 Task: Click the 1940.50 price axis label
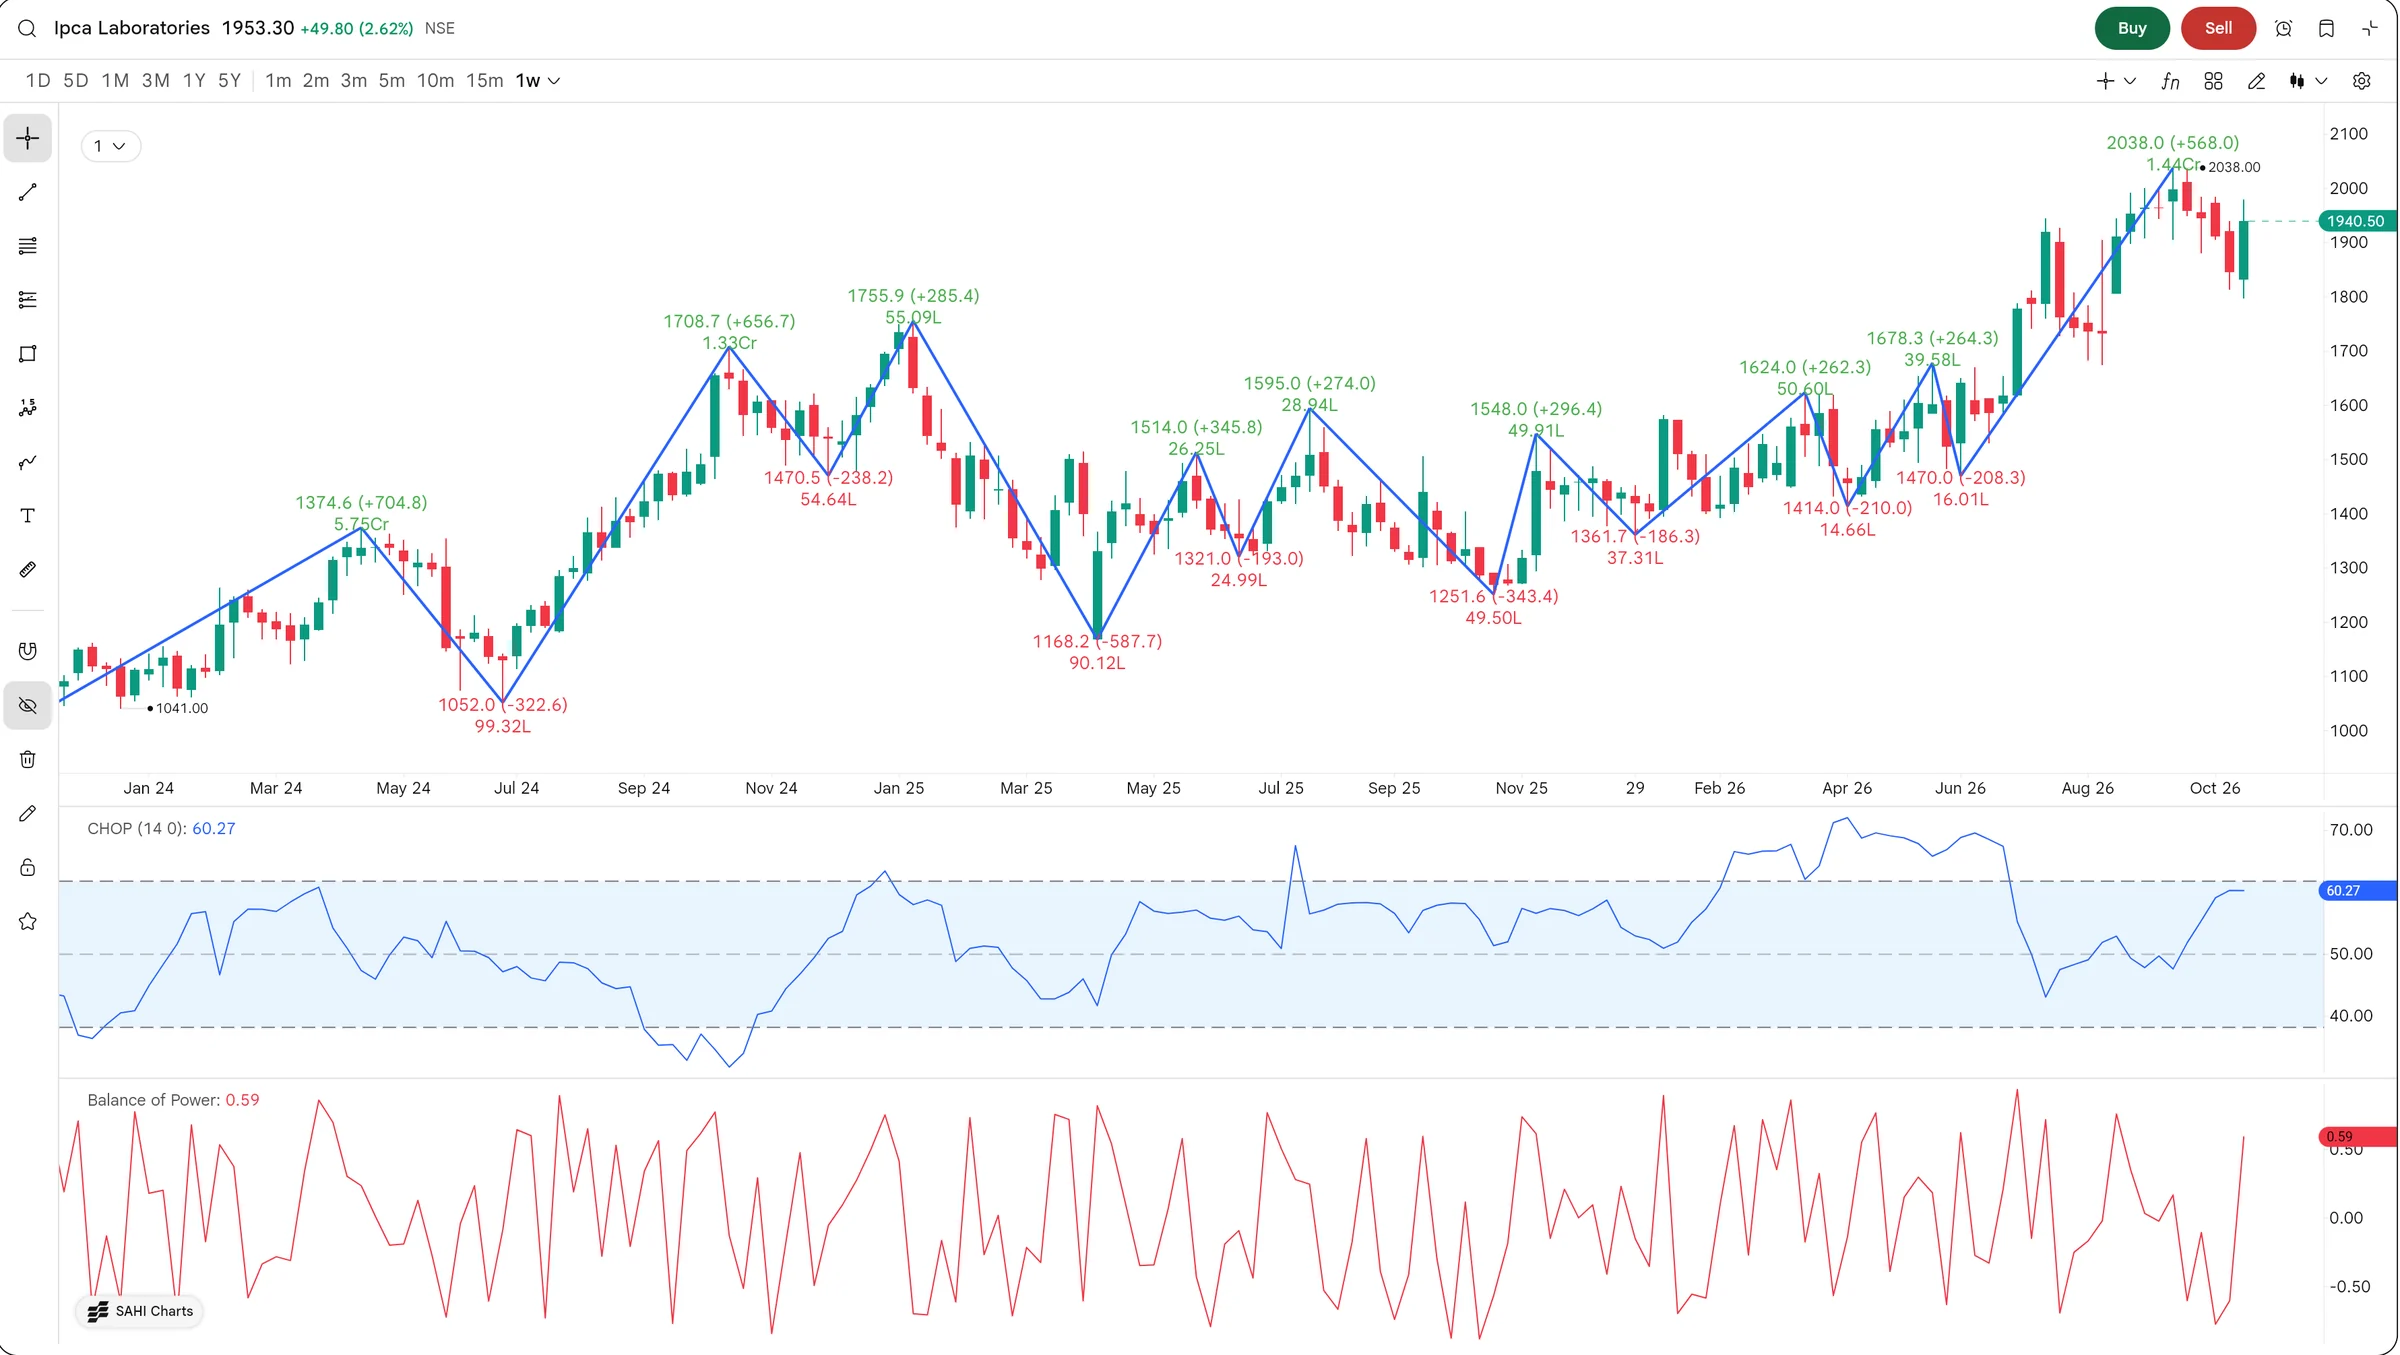[x=2356, y=221]
